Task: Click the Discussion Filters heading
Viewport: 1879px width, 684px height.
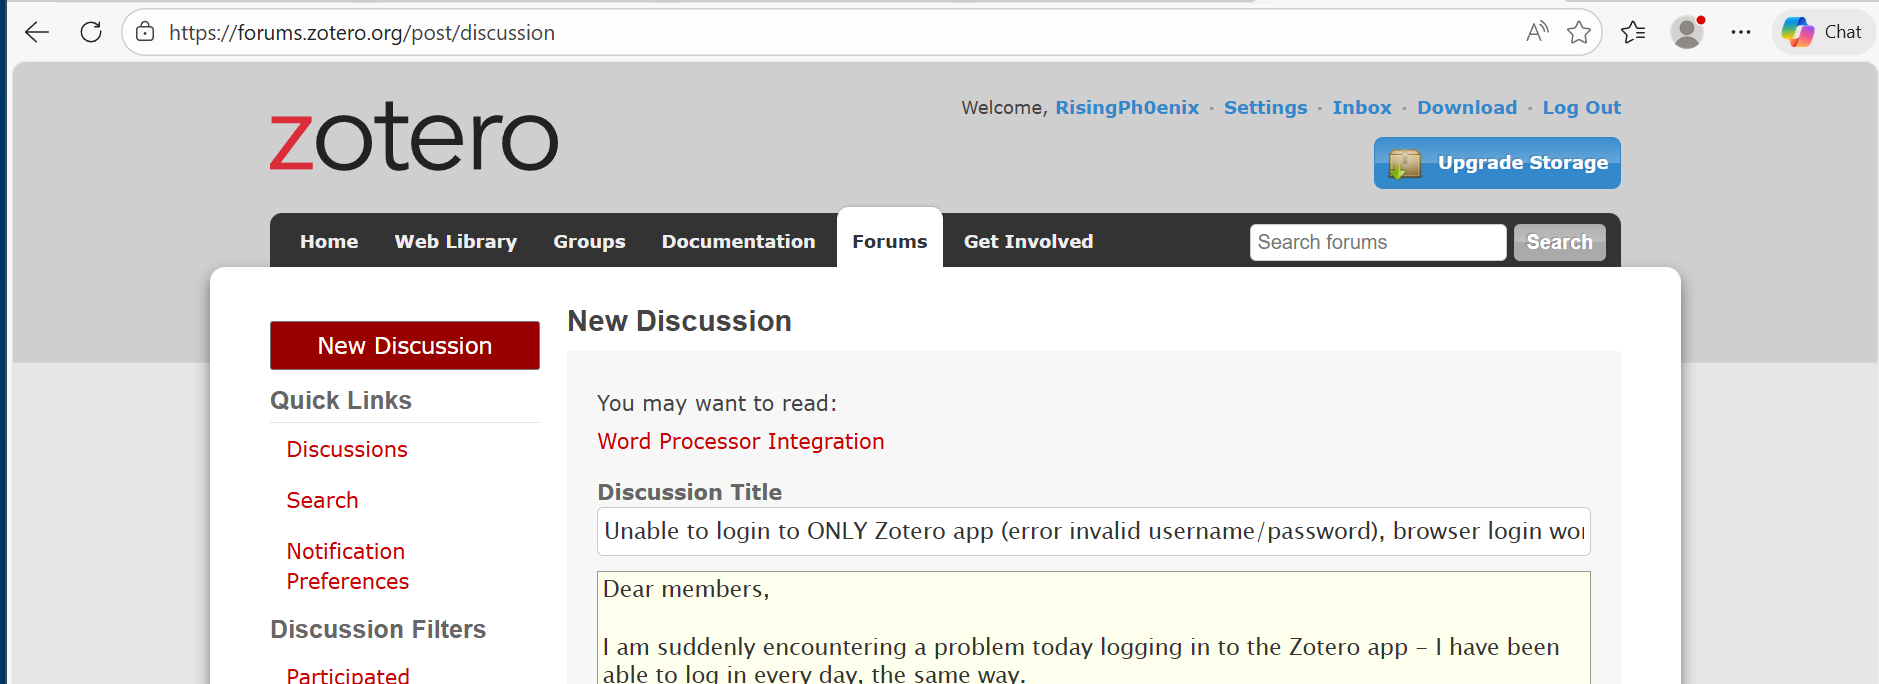Action: (378, 629)
